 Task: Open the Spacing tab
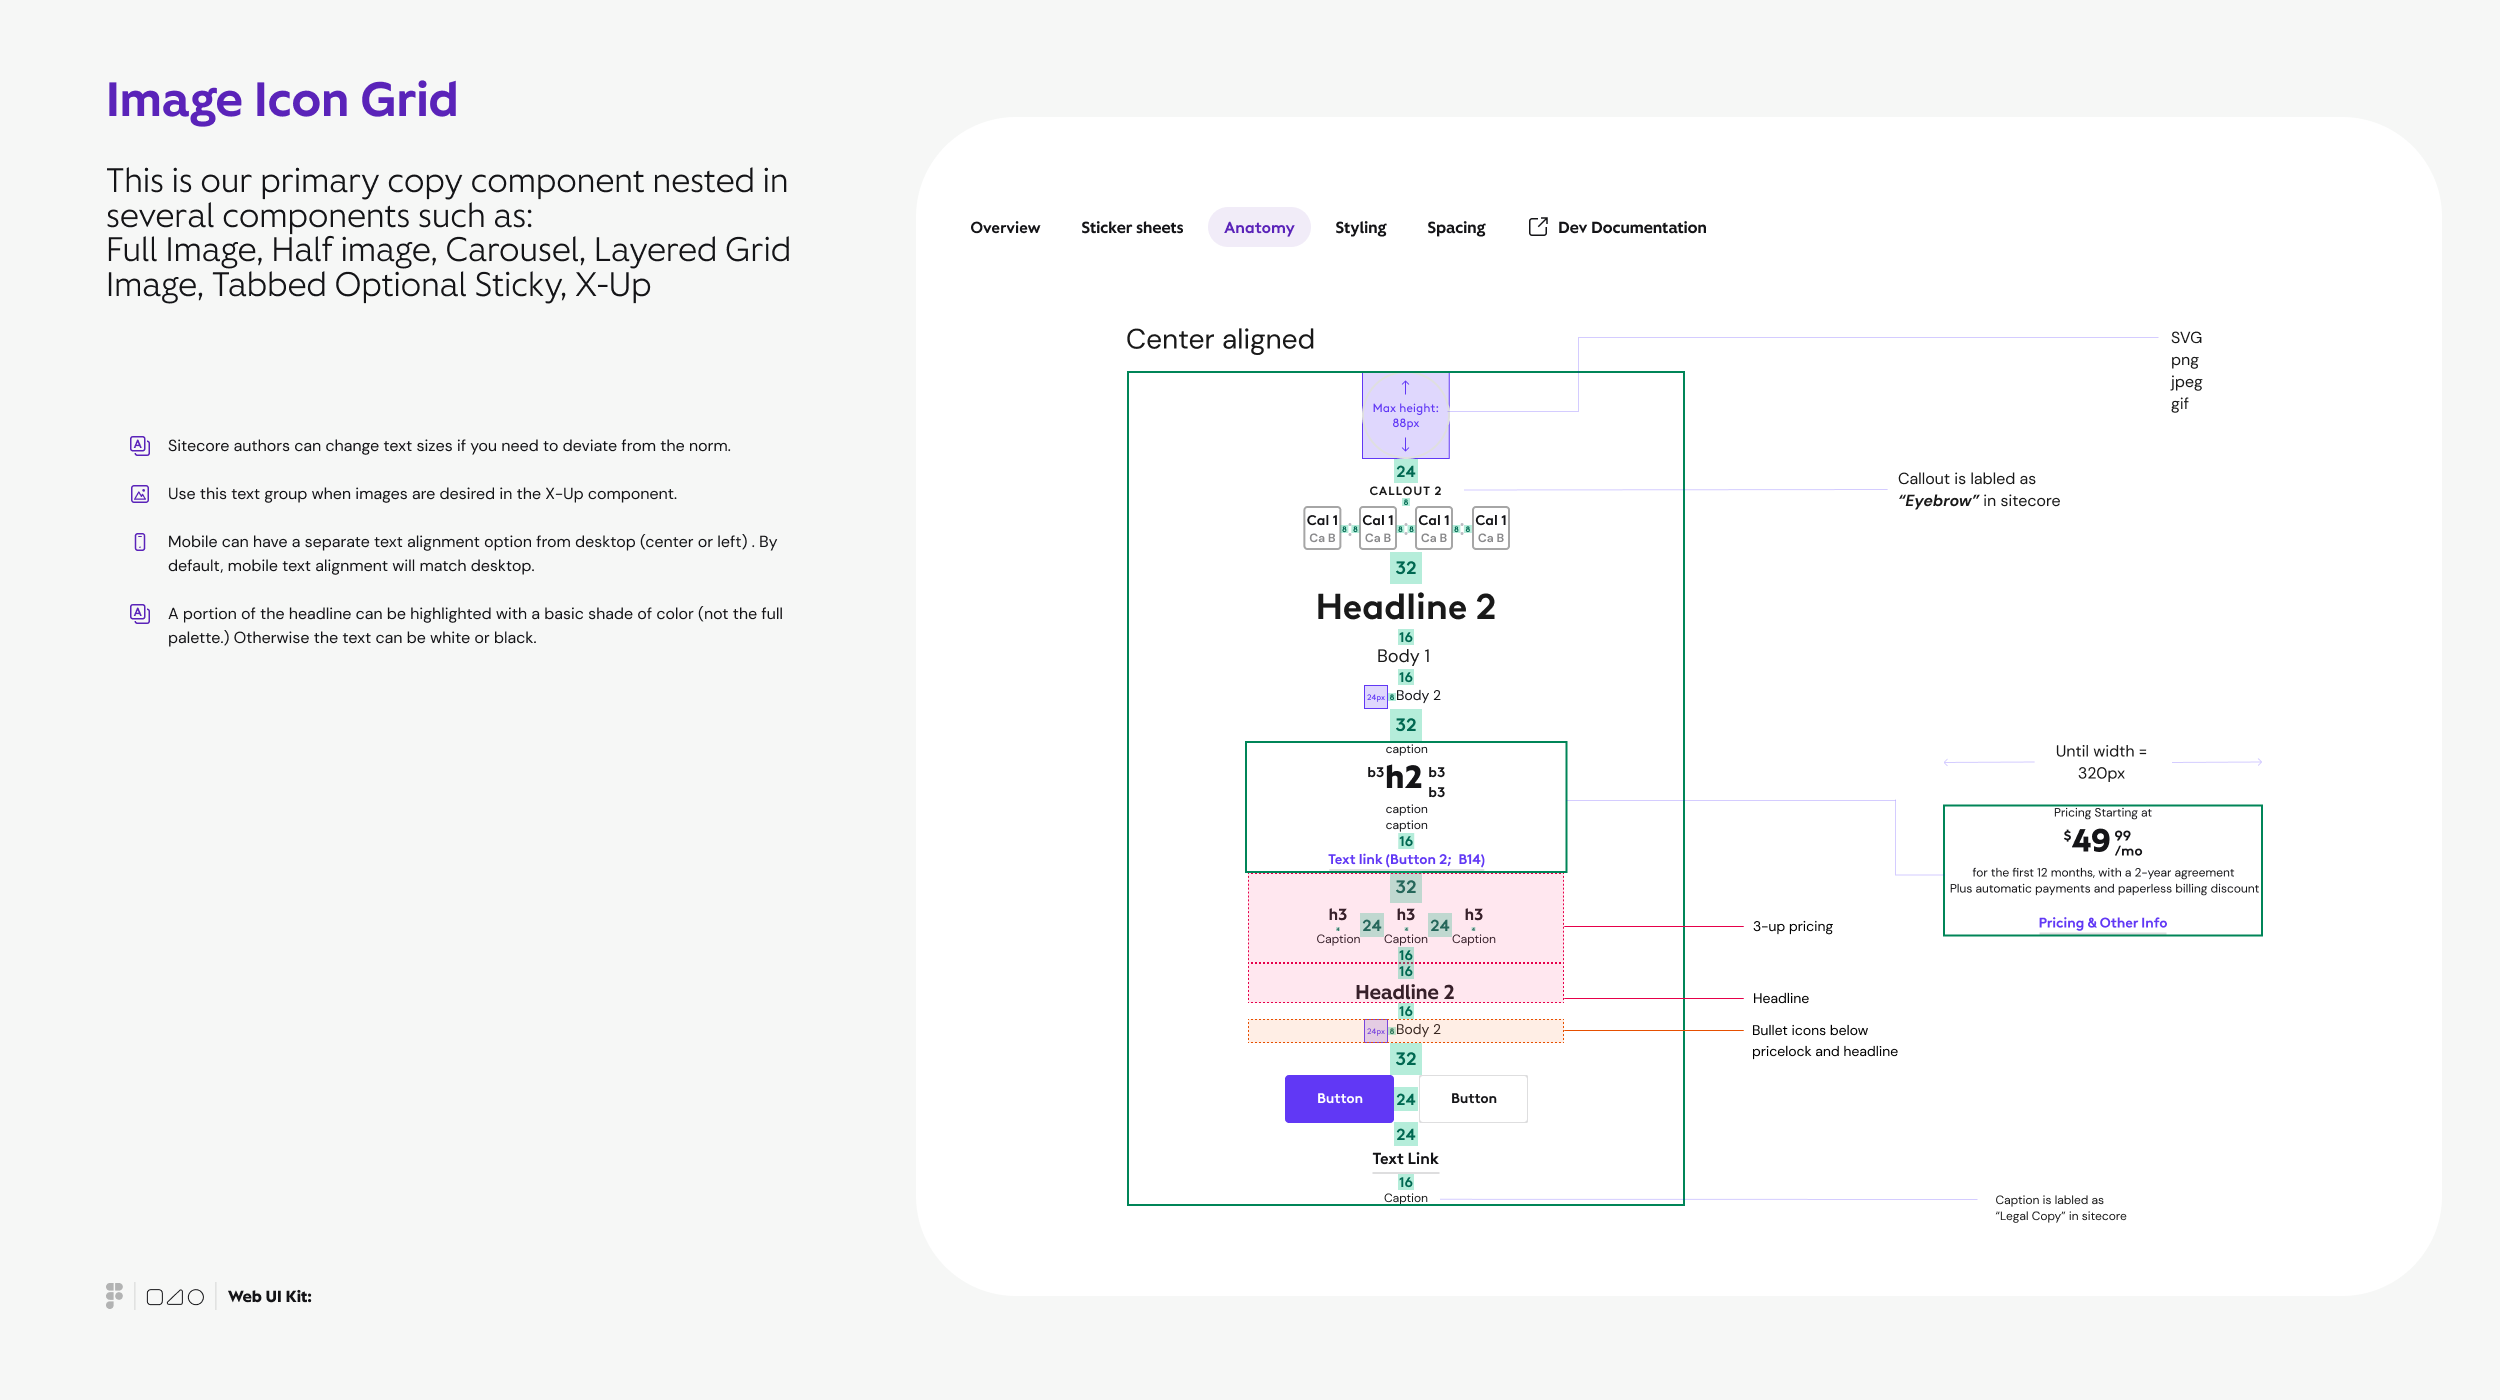(x=1455, y=228)
